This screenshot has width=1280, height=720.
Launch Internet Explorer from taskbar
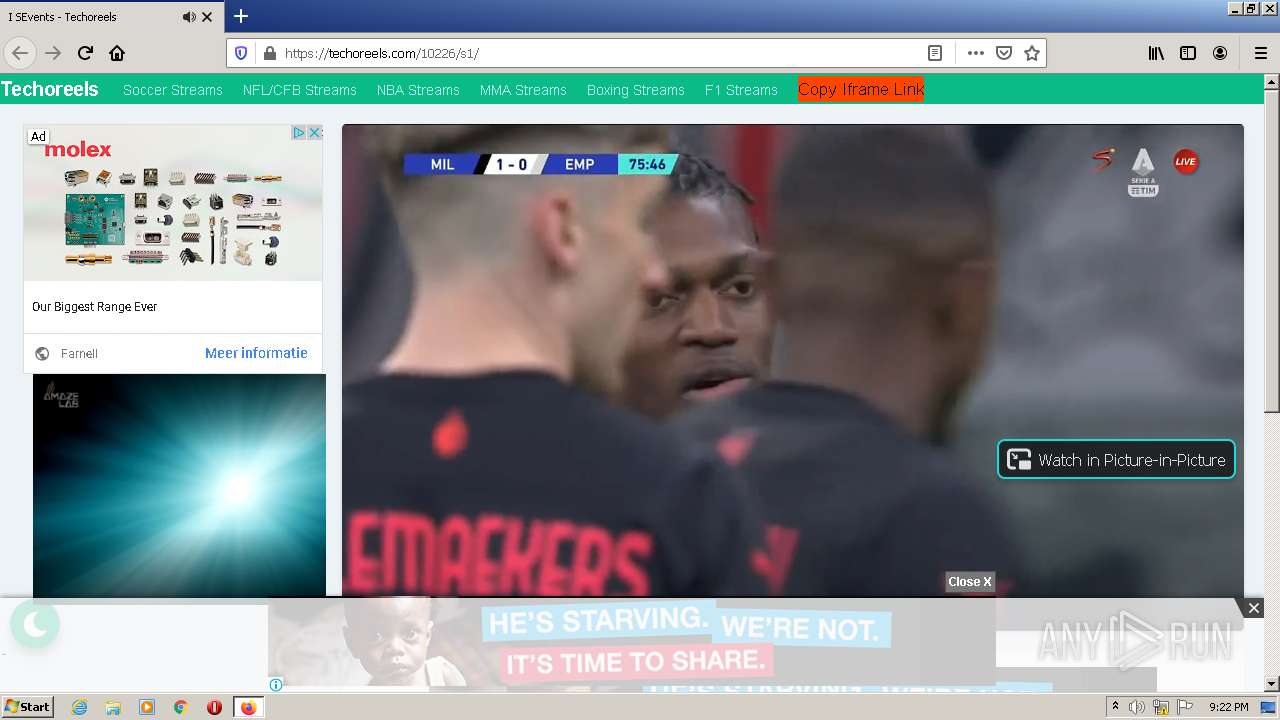(x=79, y=707)
